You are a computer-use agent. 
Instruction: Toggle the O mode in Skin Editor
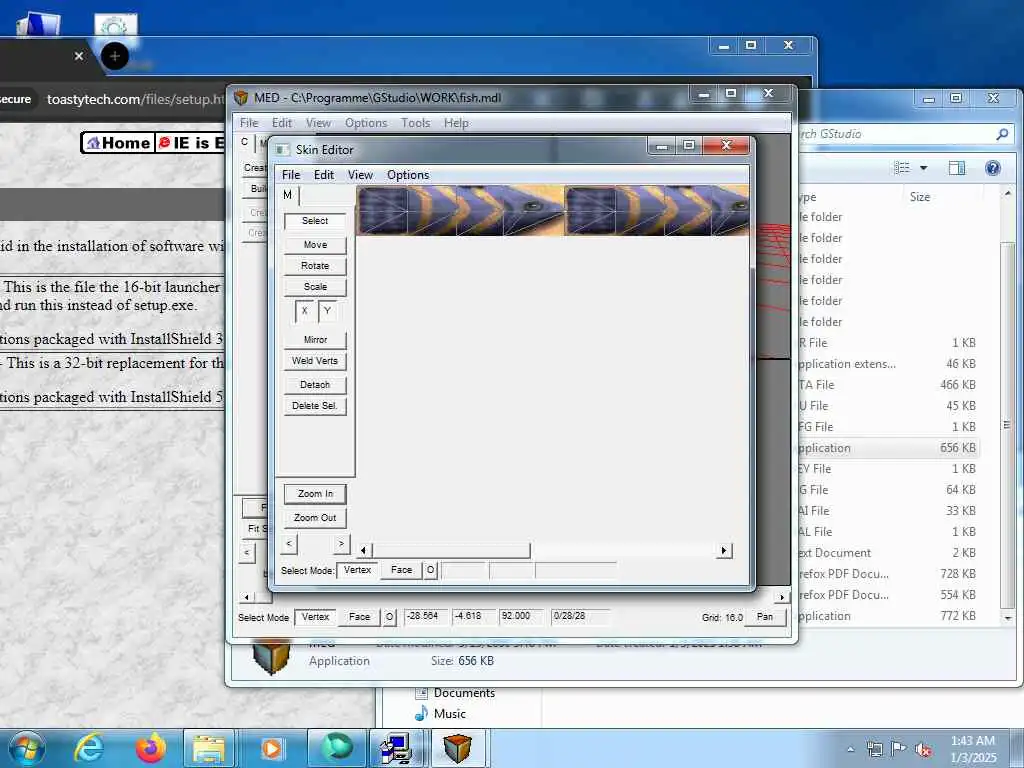(430, 570)
